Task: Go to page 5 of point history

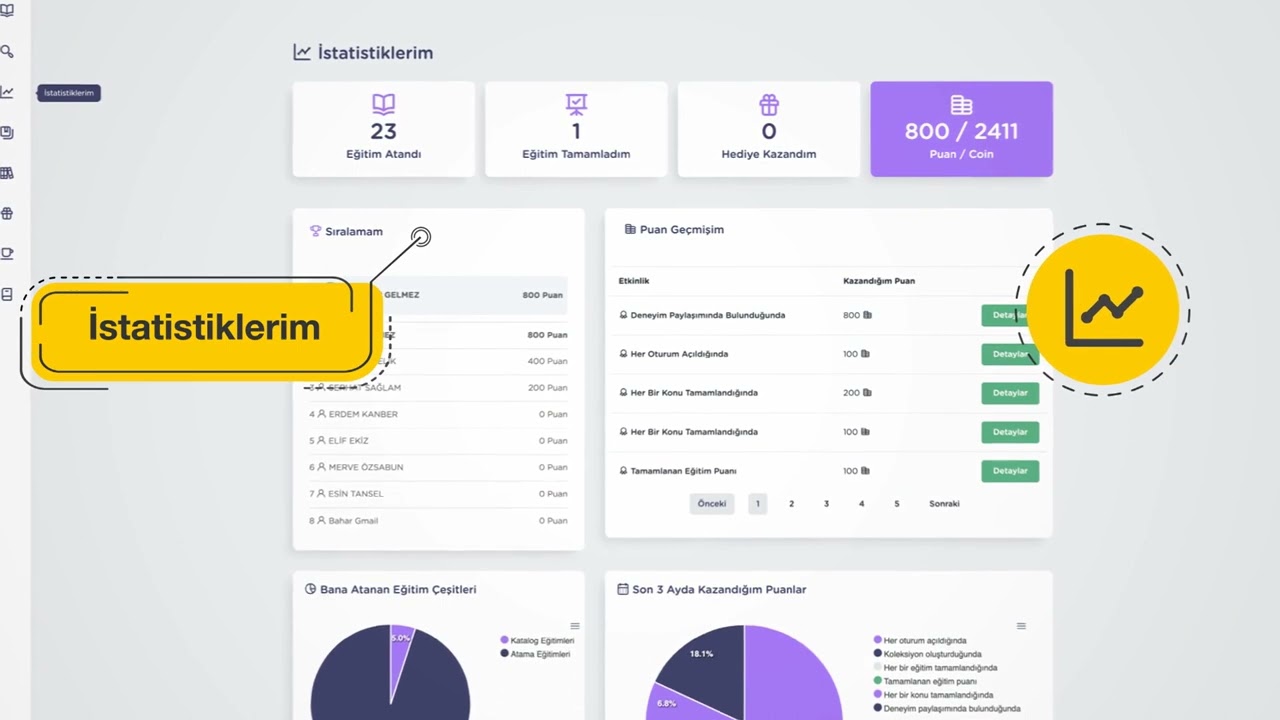Action: (896, 504)
